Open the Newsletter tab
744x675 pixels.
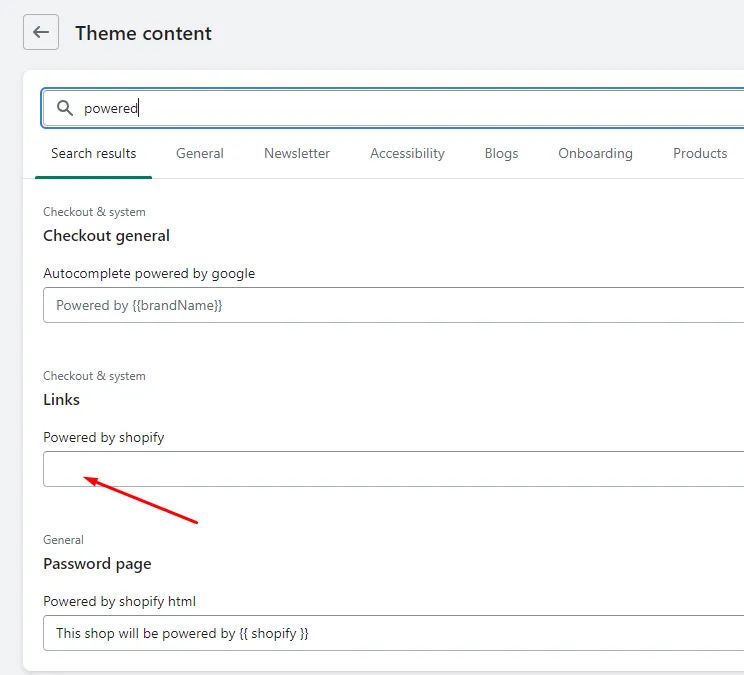tap(297, 153)
